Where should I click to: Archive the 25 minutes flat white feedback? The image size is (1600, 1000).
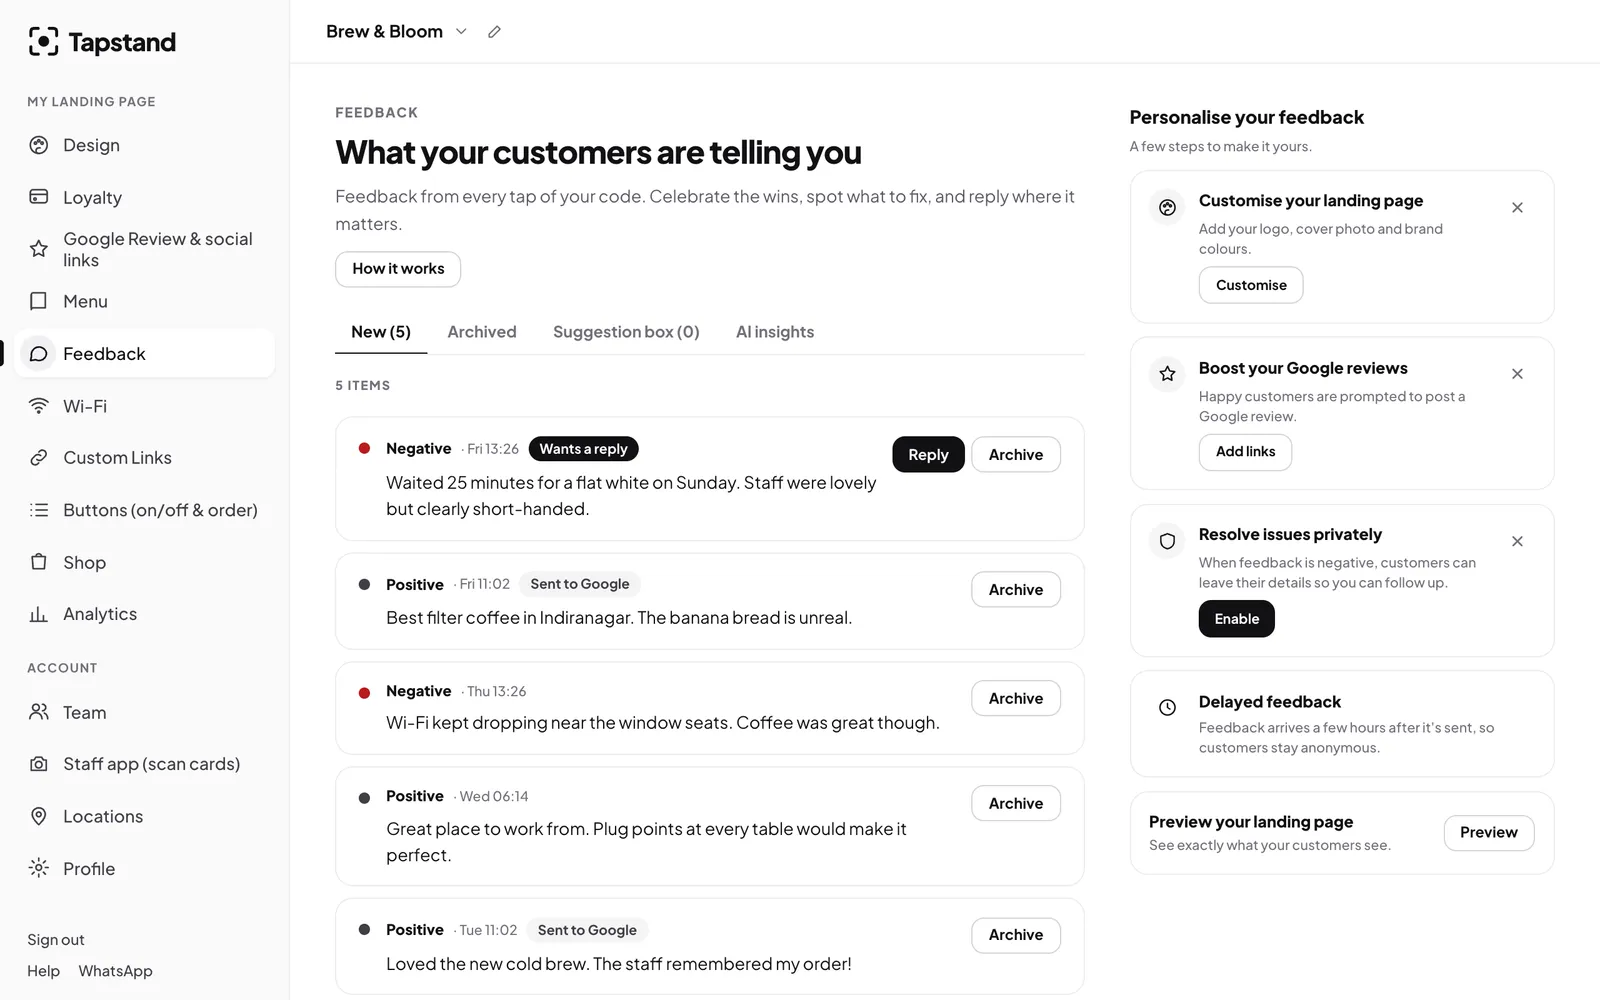click(1016, 455)
